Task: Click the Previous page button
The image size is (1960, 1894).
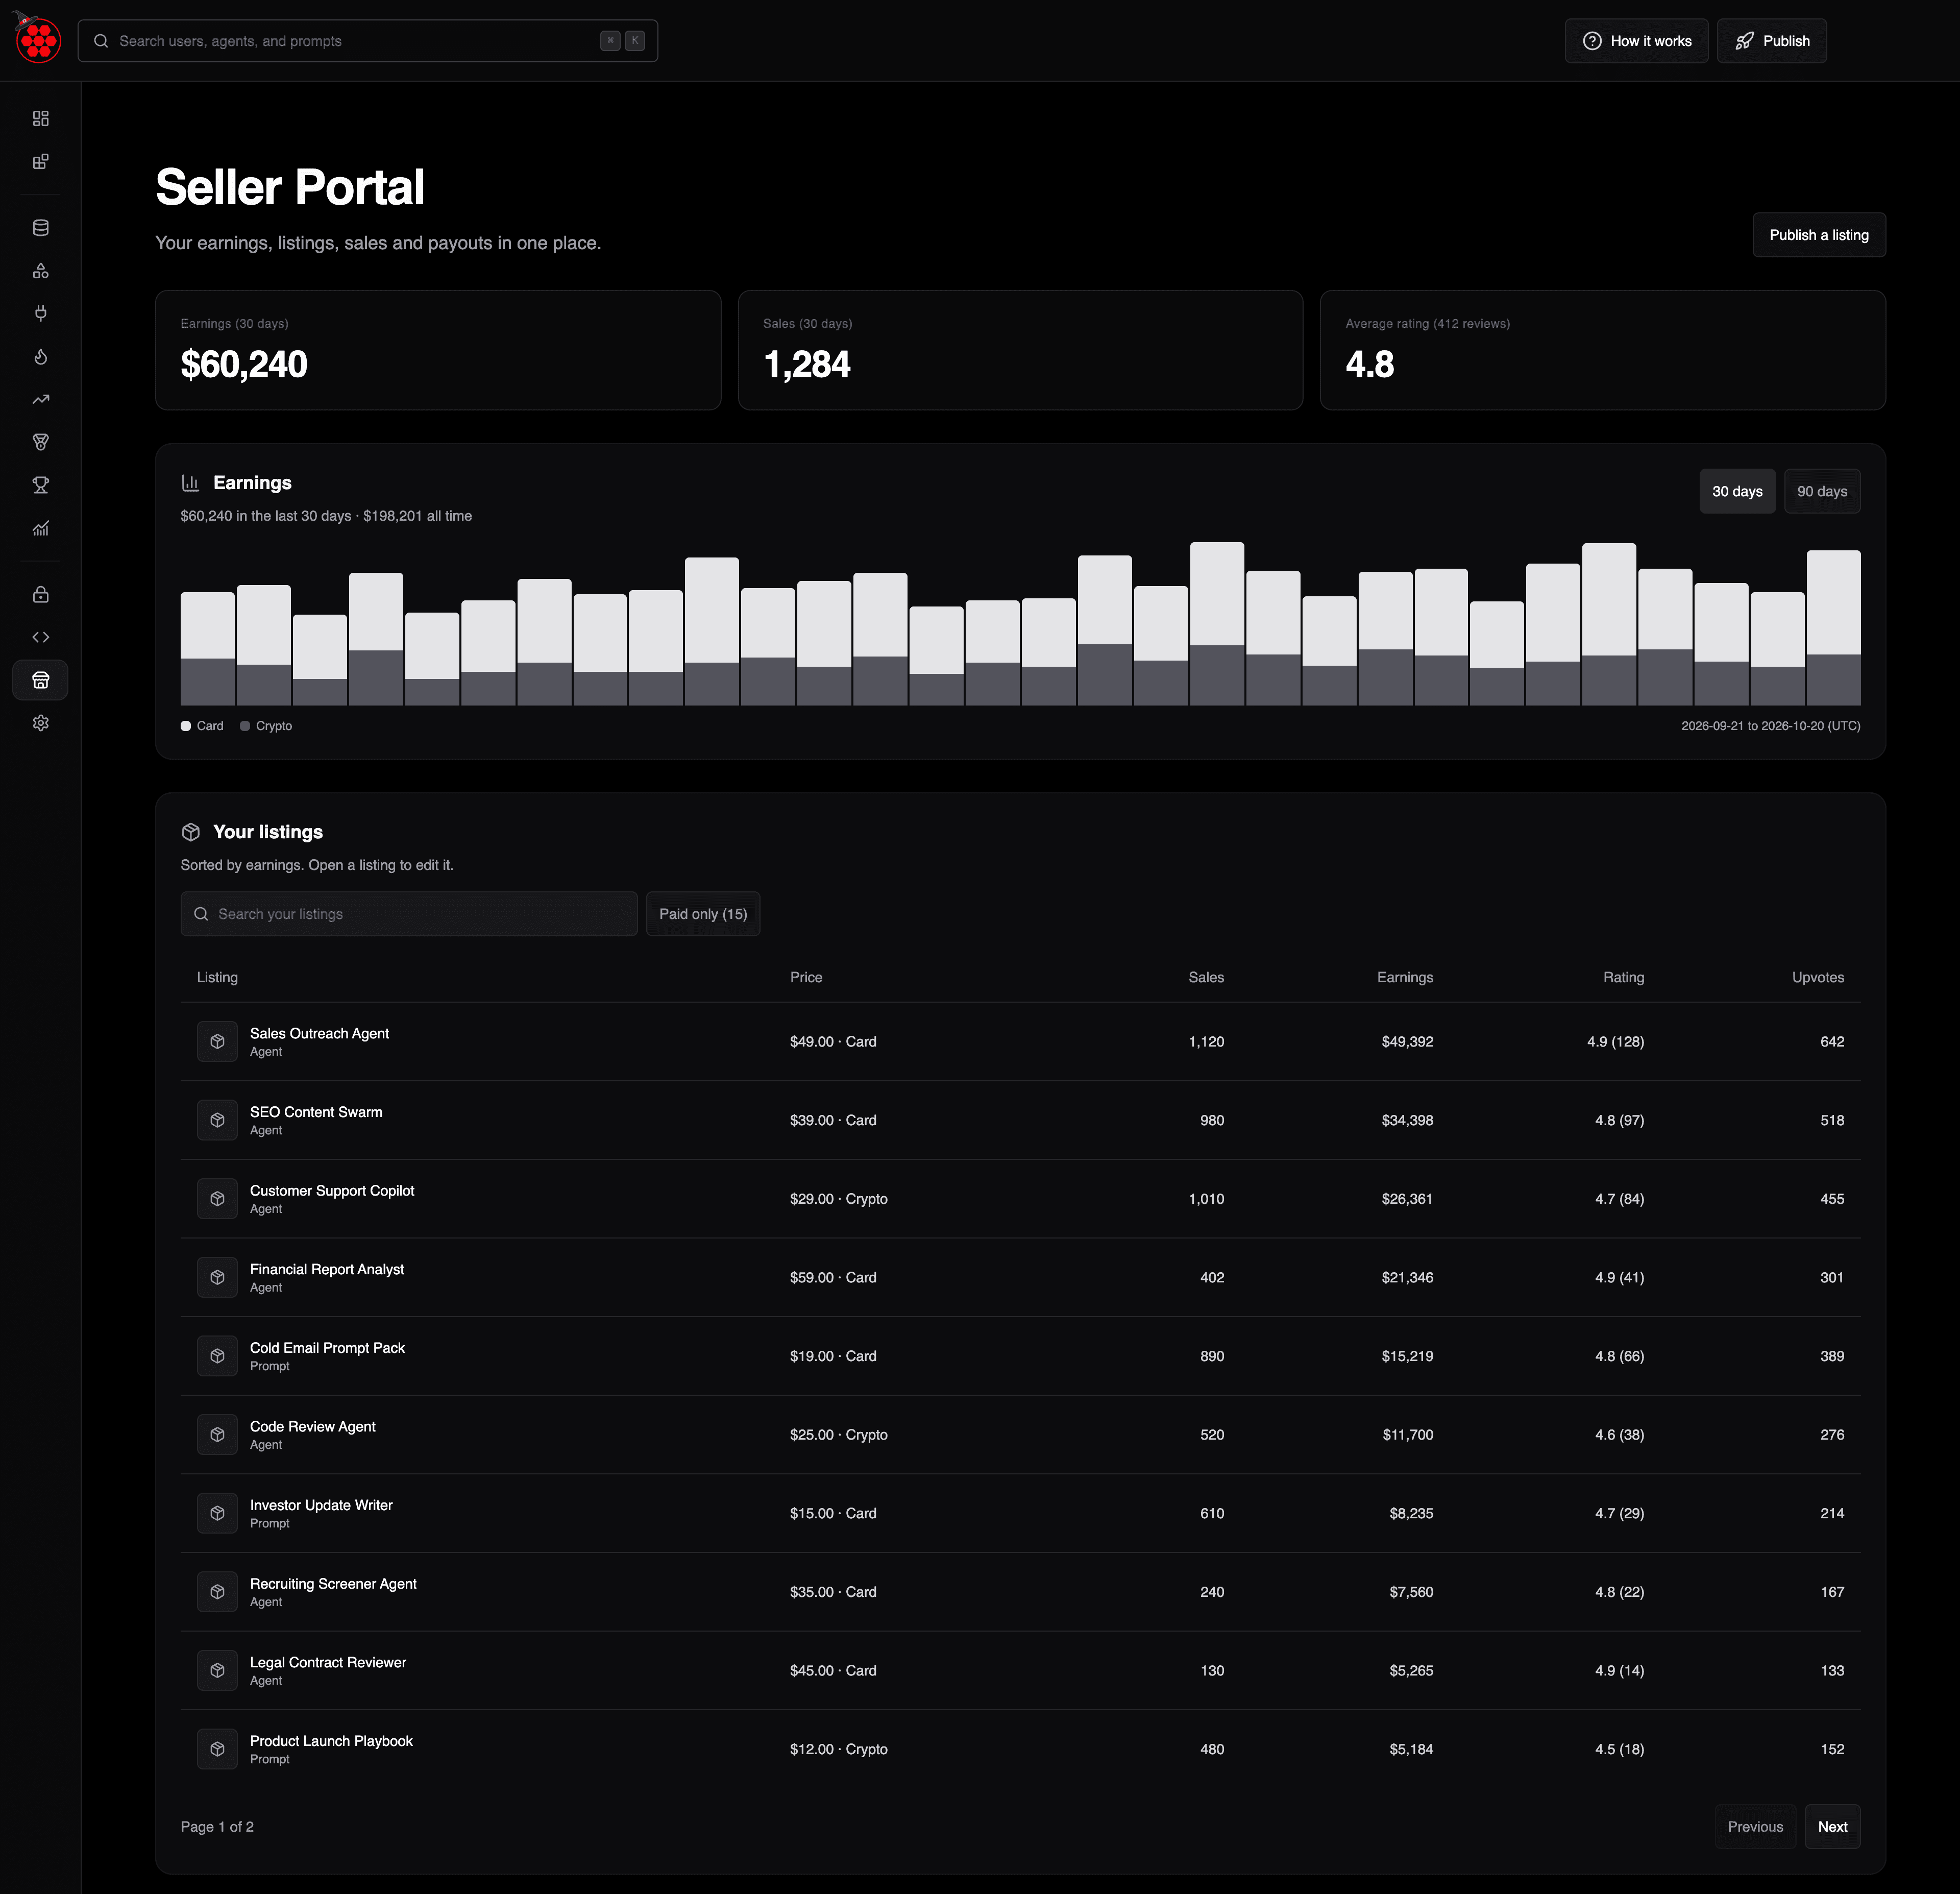Action: (1755, 1827)
